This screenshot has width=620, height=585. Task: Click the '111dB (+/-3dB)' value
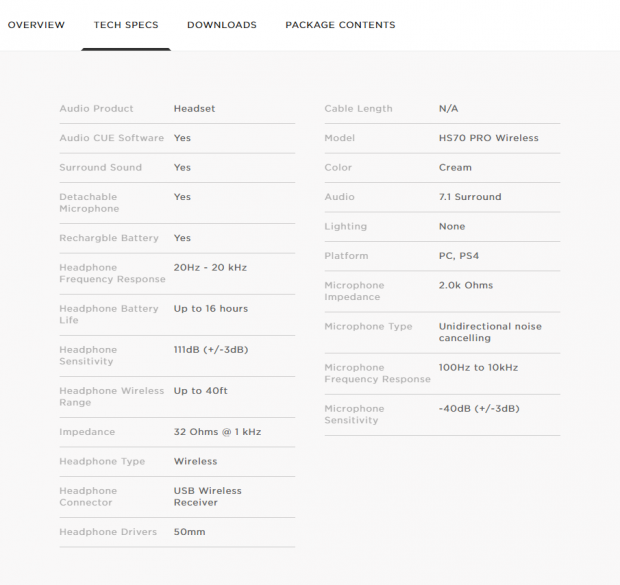(211, 350)
